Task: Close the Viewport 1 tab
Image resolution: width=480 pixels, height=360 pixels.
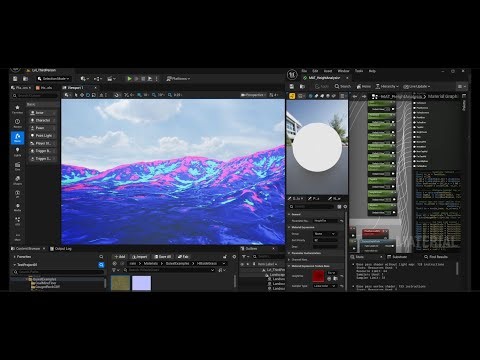Action: (x=95, y=88)
